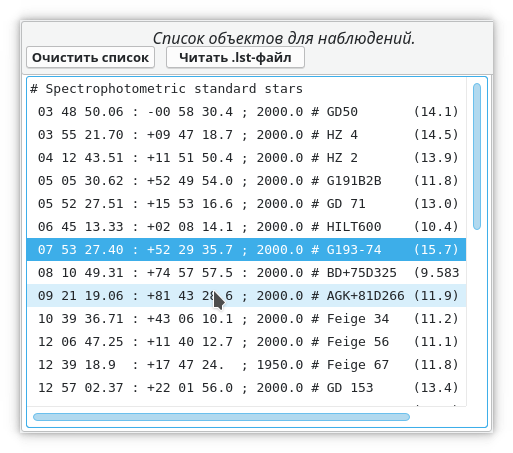The image size is (513, 453).
Task: Click the Spectrophotometric standard stars header line
Action: tap(246, 89)
